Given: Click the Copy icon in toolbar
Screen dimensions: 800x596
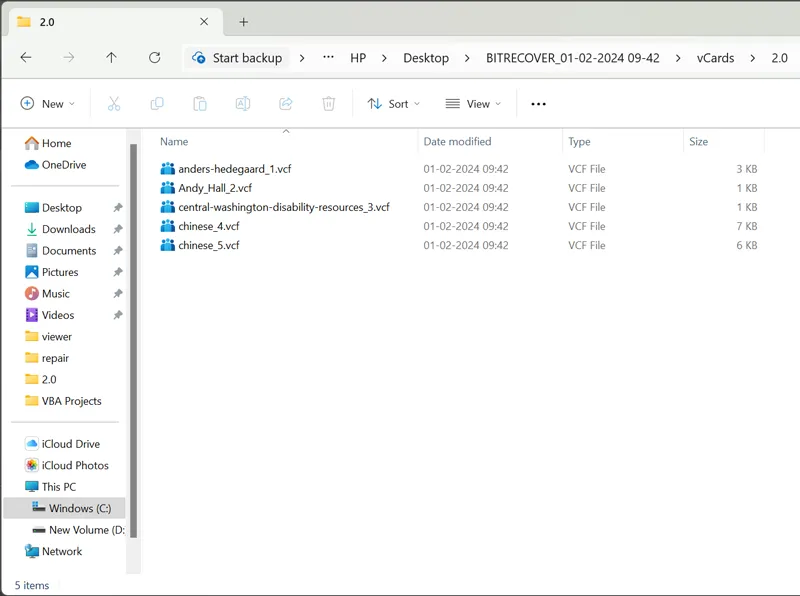Looking at the screenshot, I should 157,104.
